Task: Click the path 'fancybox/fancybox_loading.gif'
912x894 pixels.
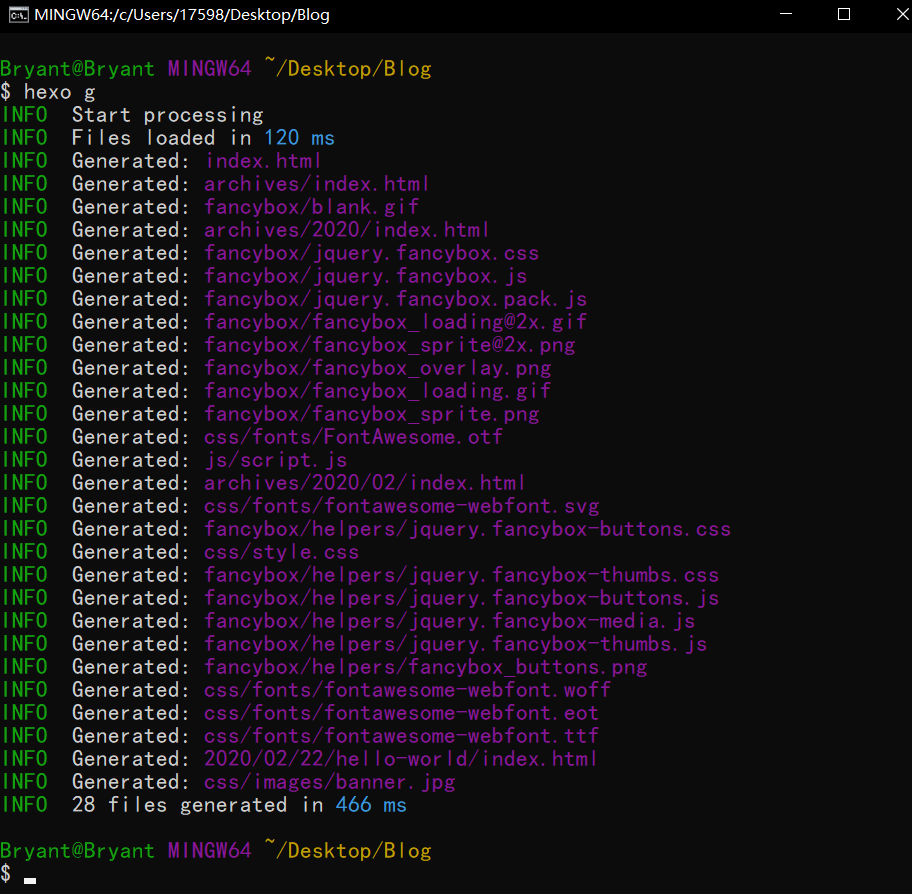Action: pos(377,391)
